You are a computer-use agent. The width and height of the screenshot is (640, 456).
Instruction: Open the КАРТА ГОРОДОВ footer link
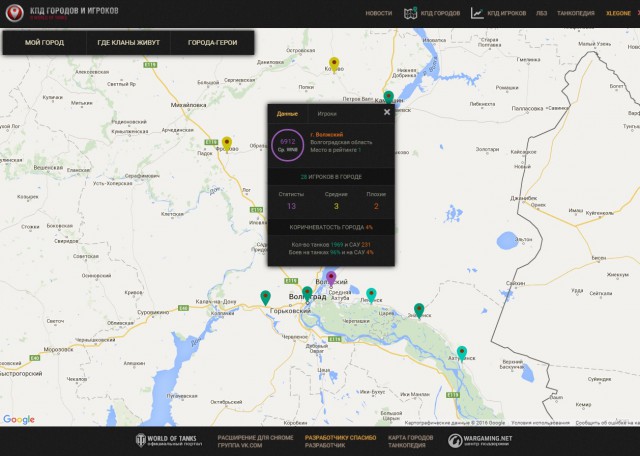[x=410, y=438]
